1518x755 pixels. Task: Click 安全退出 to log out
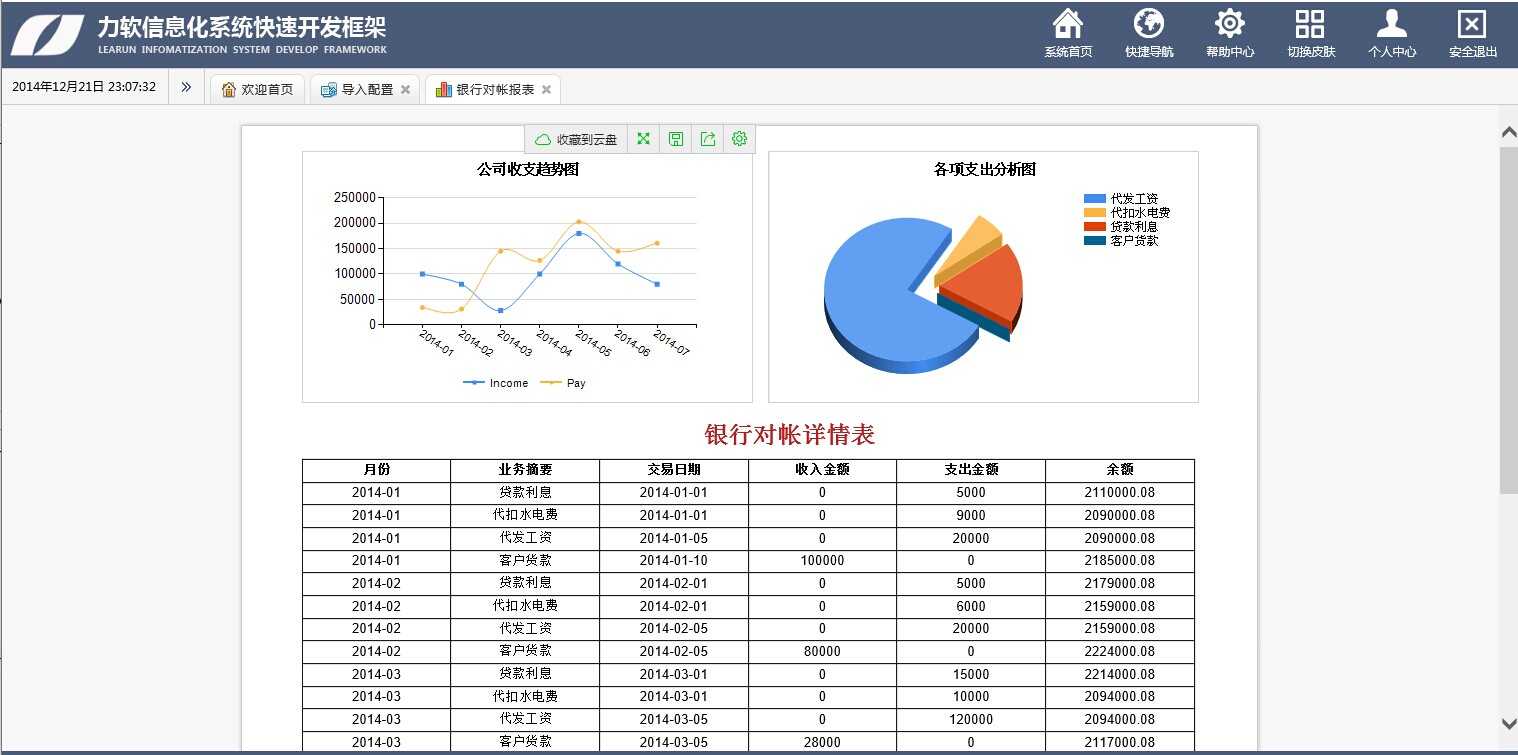pos(1473,34)
